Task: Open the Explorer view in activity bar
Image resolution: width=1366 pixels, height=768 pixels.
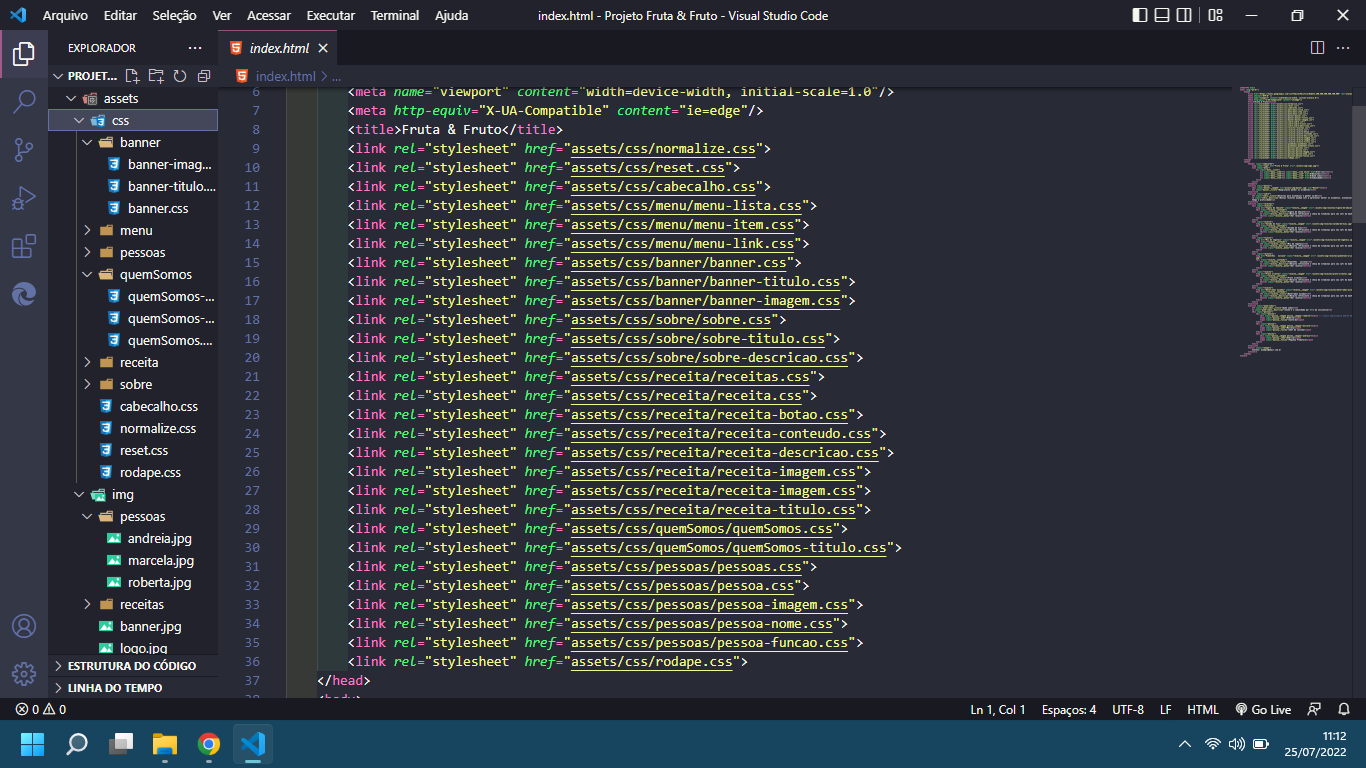Action: 24,53
